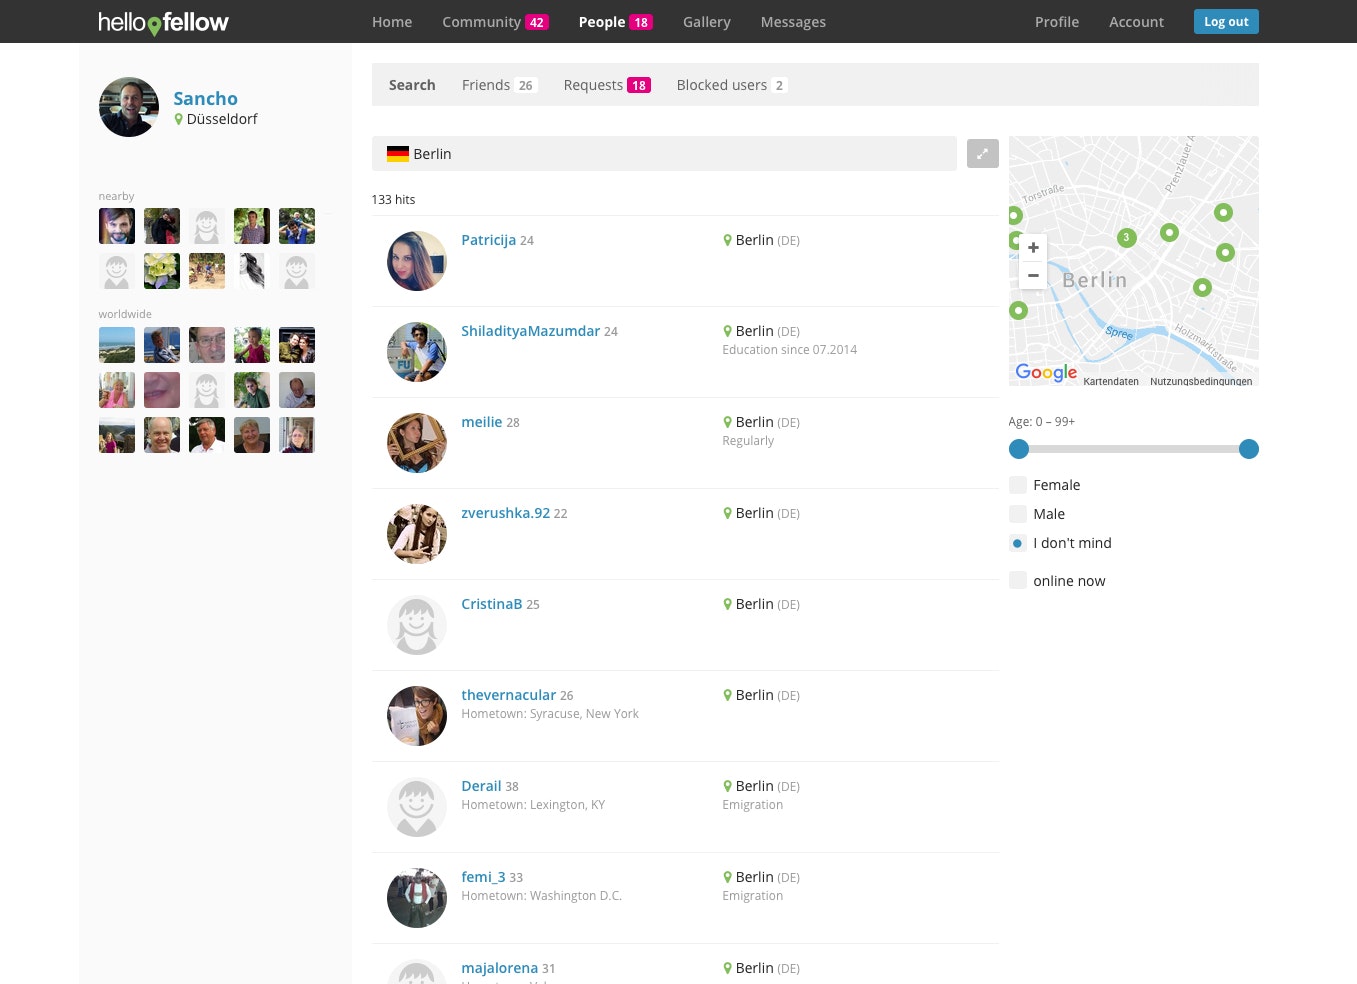Switch to the Requests tab
Screen dimensions: 1357x984
[x=593, y=85]
